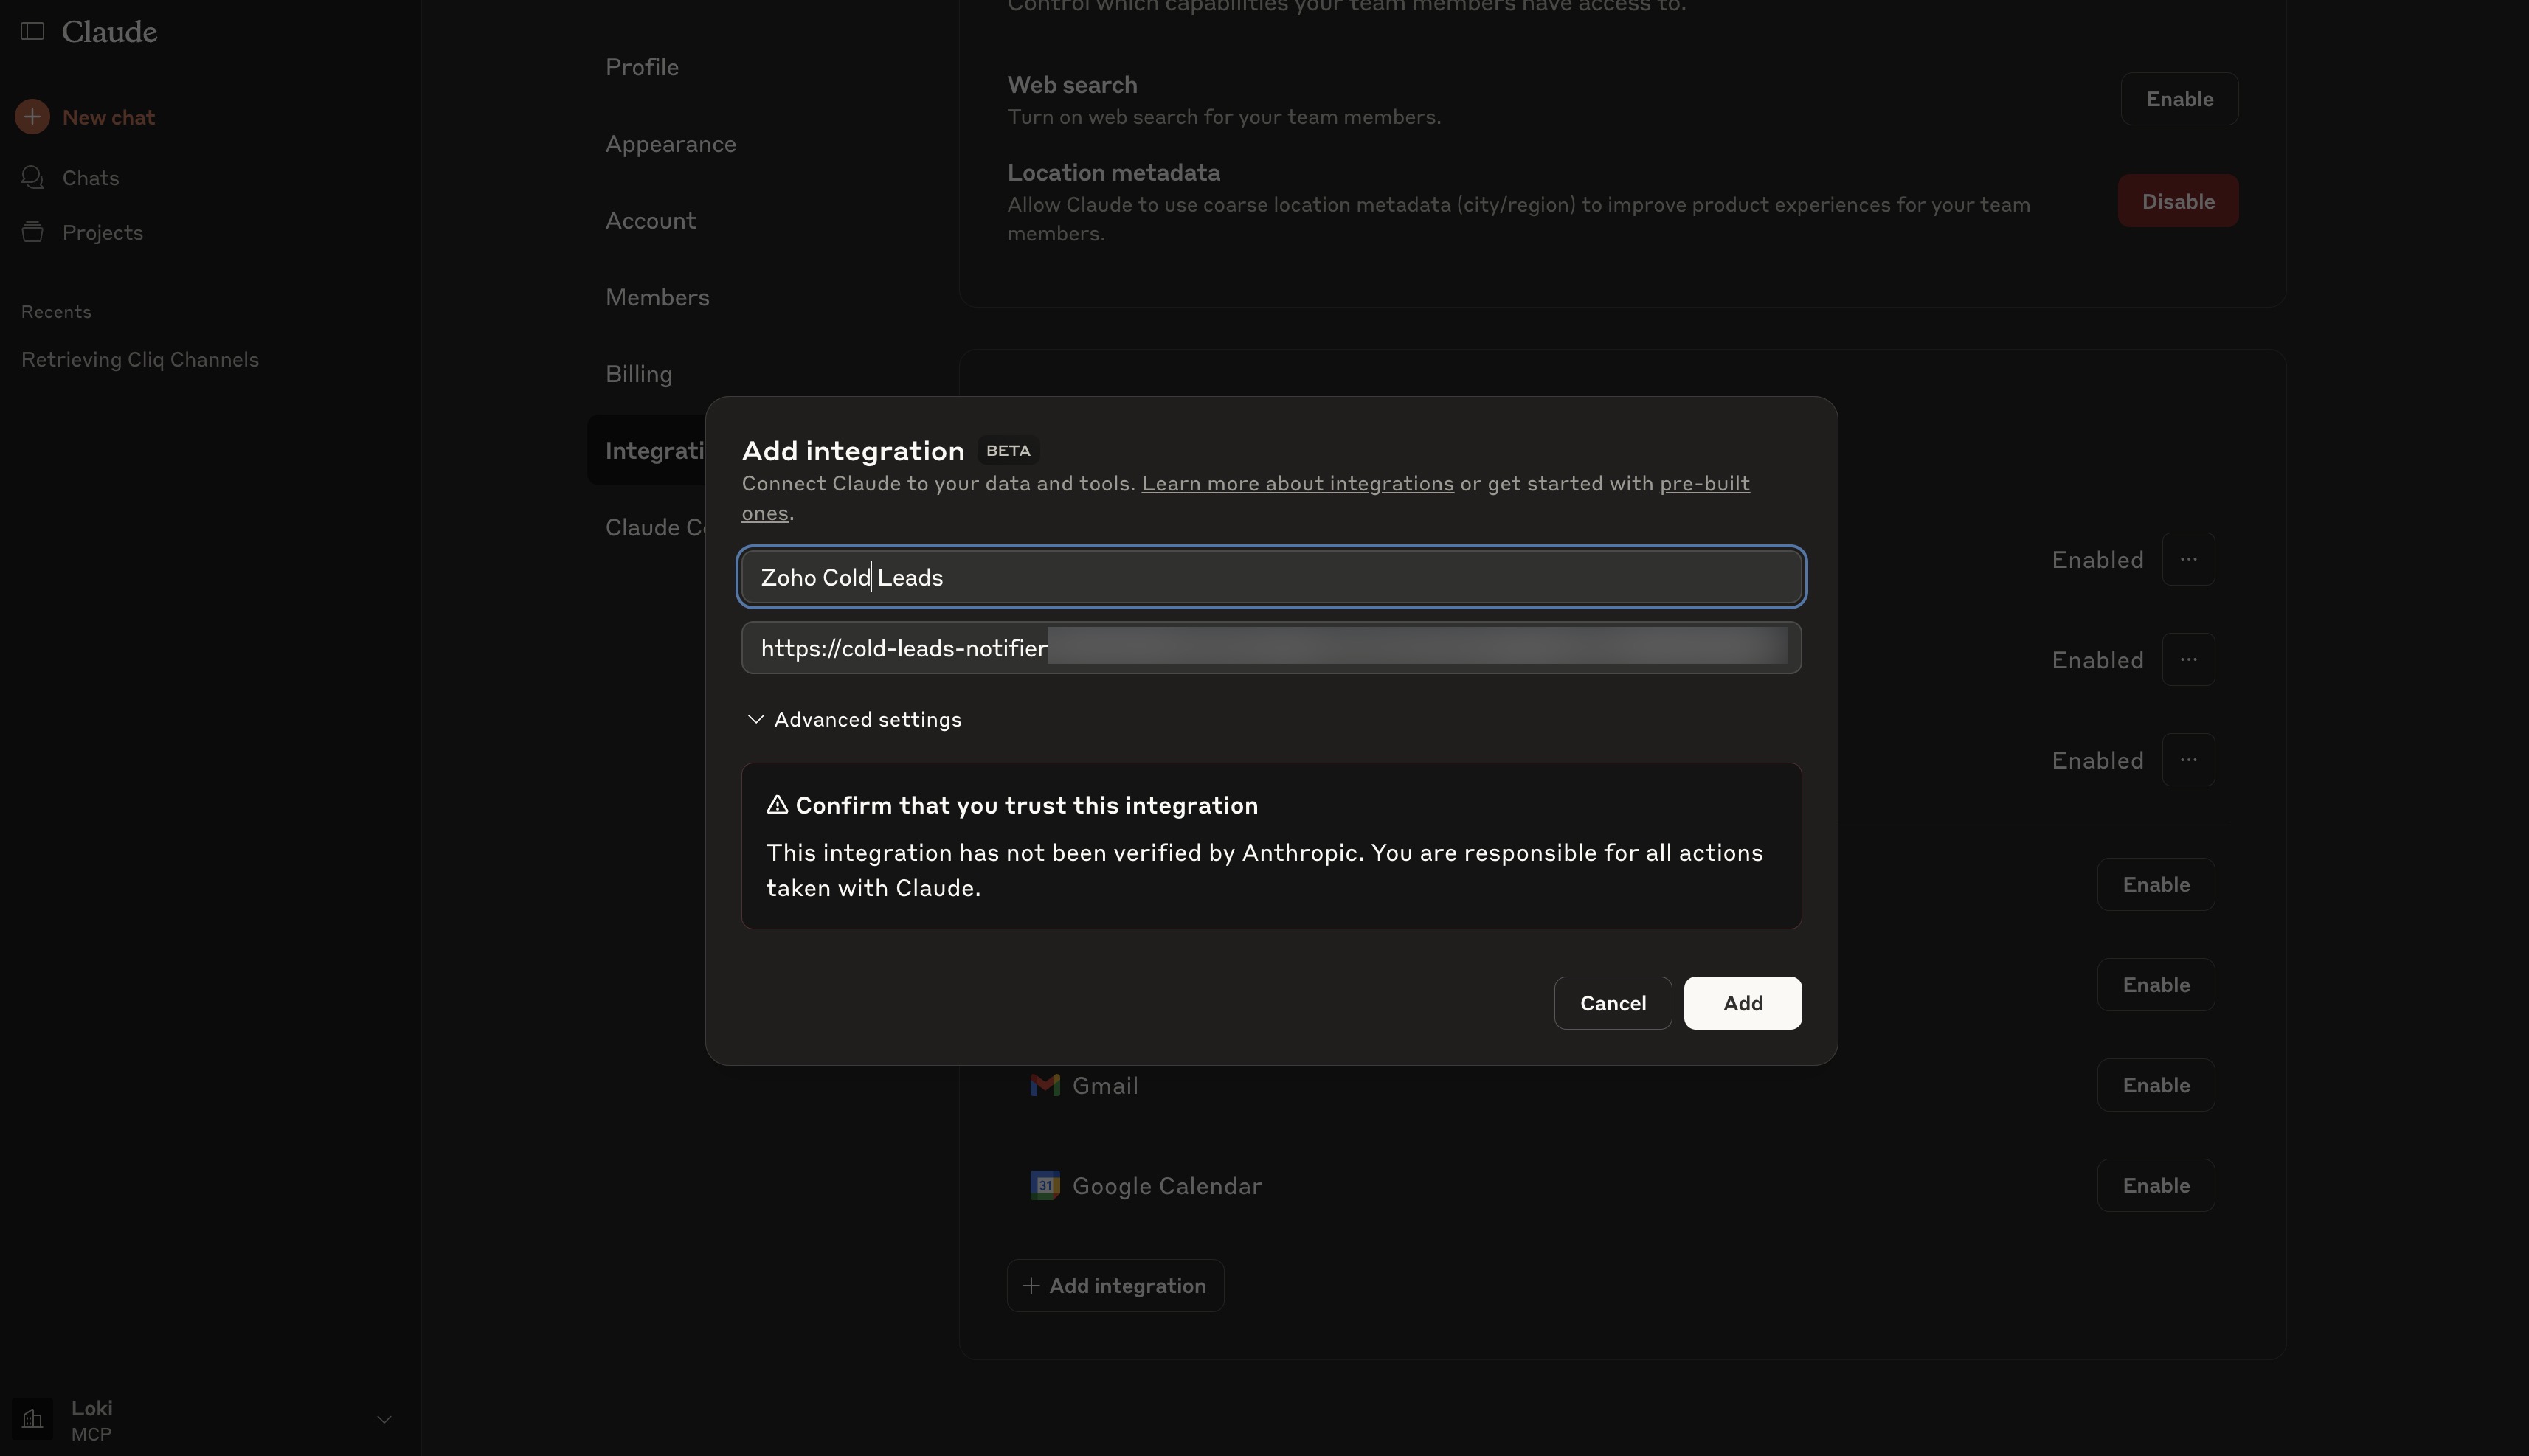
Task: Click the Gmail icon
Action: point(1044,1085)
